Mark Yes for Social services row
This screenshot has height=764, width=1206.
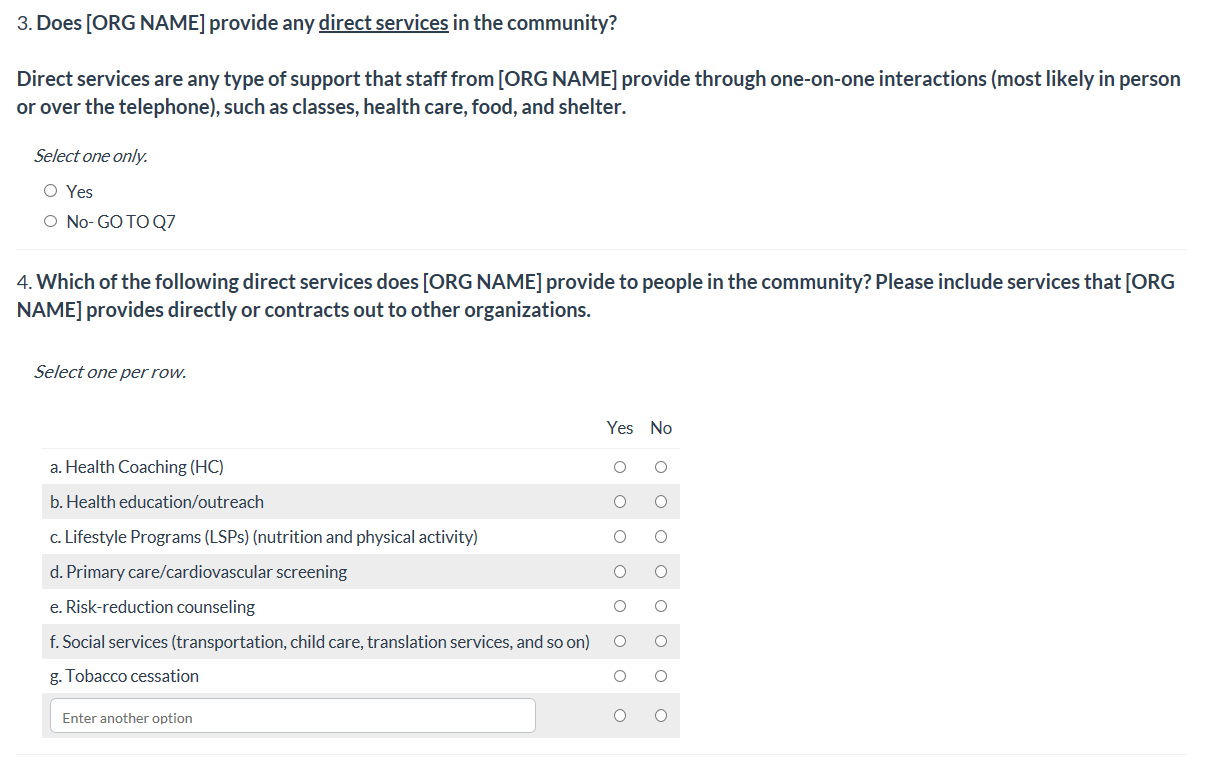(620, 641)
